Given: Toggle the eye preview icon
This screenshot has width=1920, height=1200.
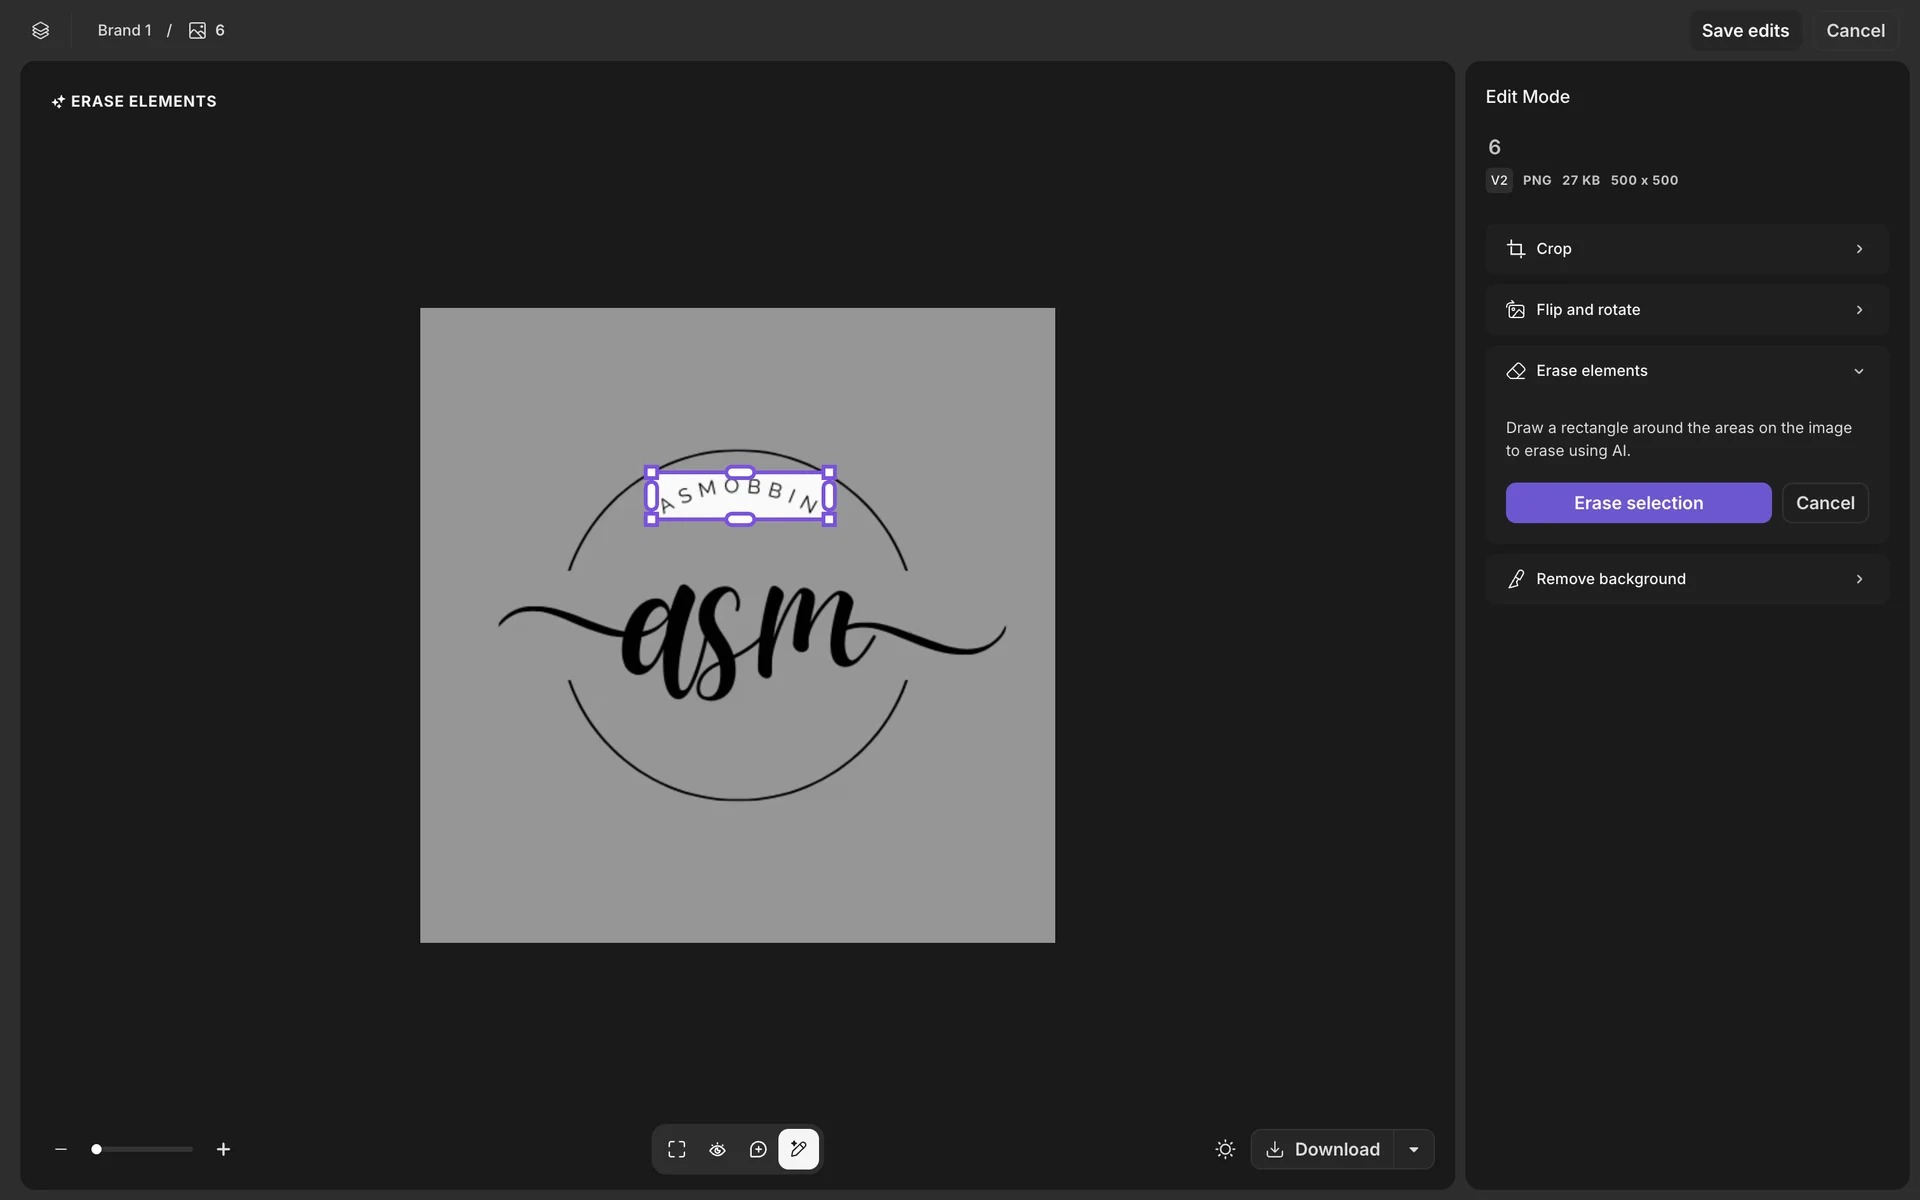Looking at the screenshot, I should (x=717, y=1149).
